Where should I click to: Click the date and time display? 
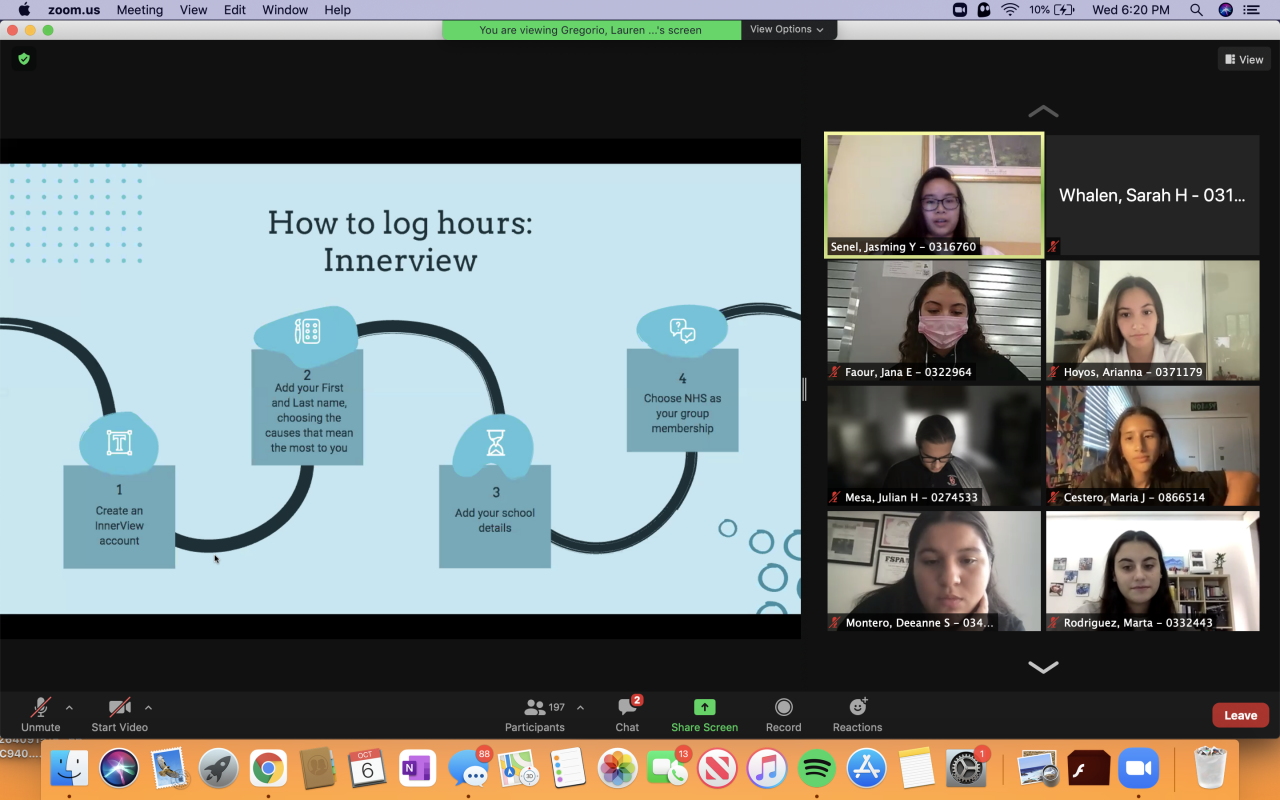pyautogui.click(x=1131, y=10)
